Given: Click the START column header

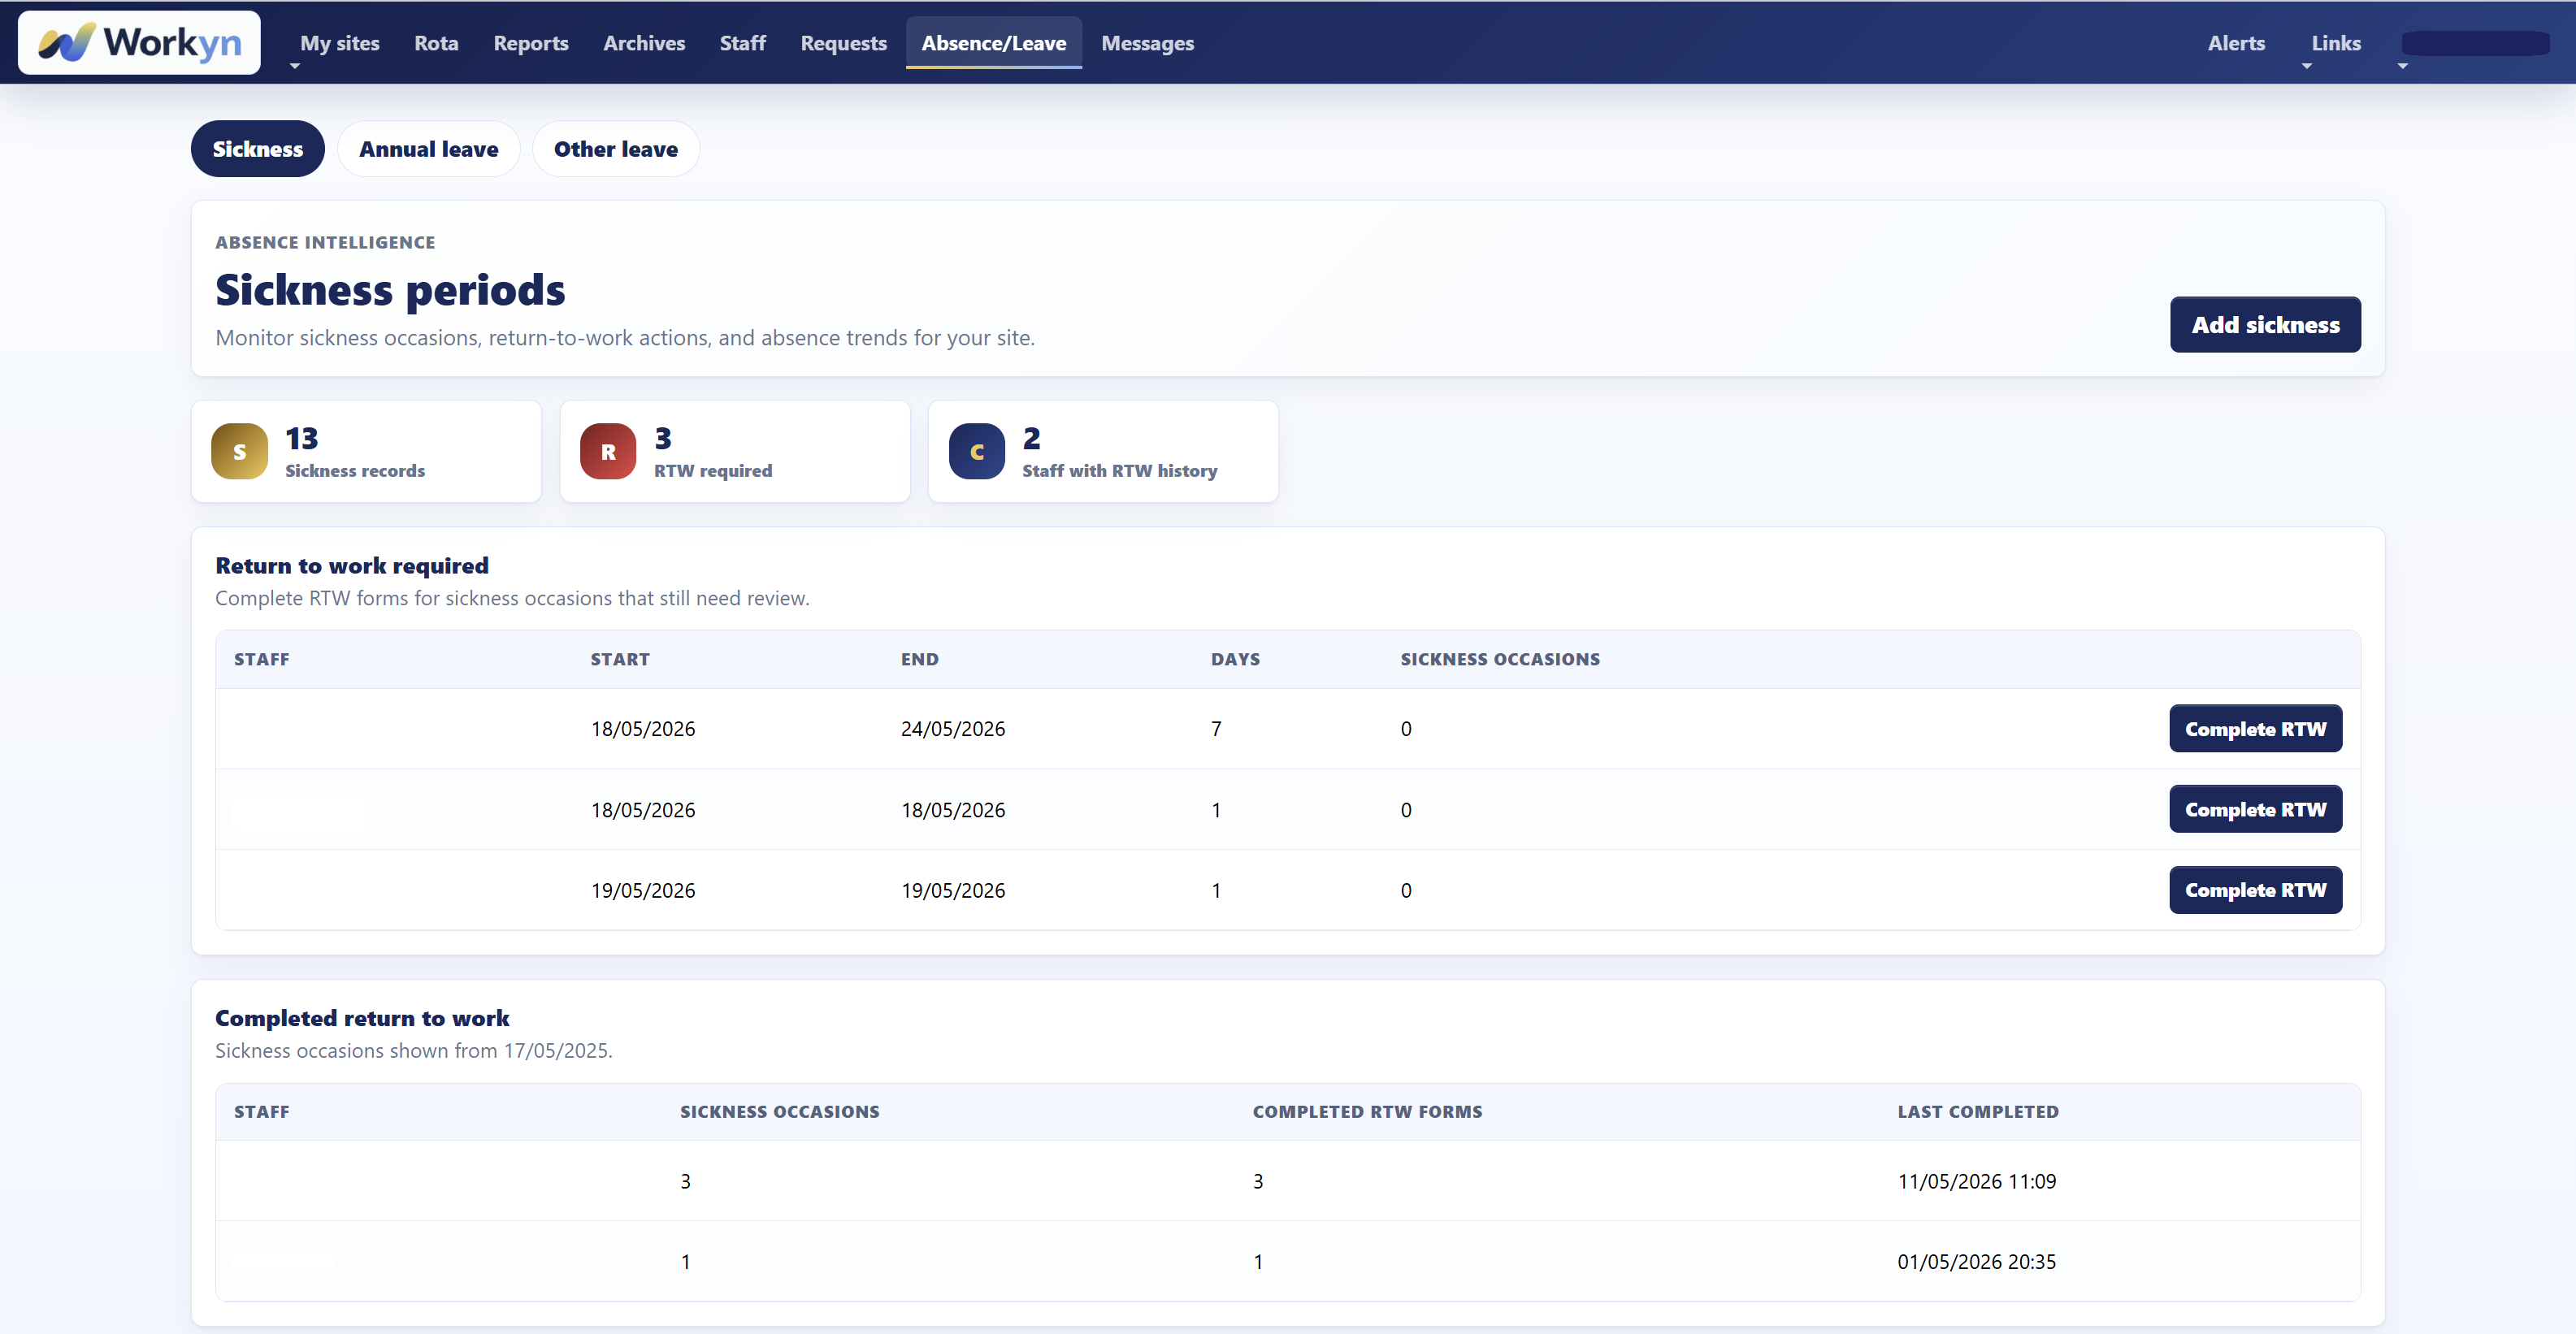Looking at the screenshot, I should point(619,659).
